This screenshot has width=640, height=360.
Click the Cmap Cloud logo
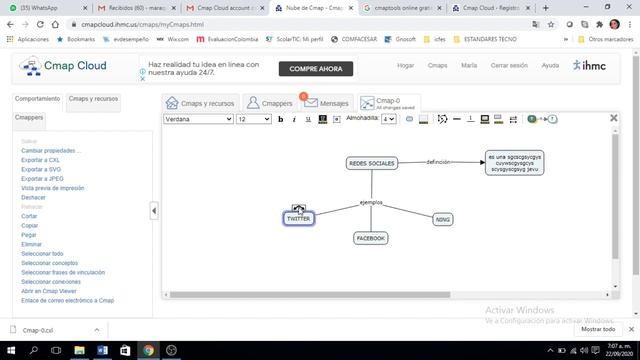point(63,66)
